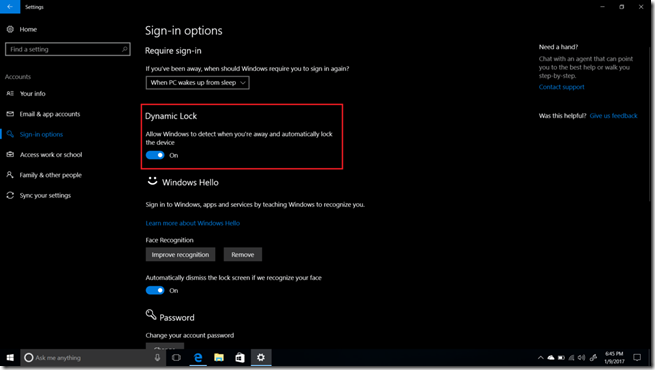
Task: Click the volume speaker tray icon
Action: click(581, 357)
